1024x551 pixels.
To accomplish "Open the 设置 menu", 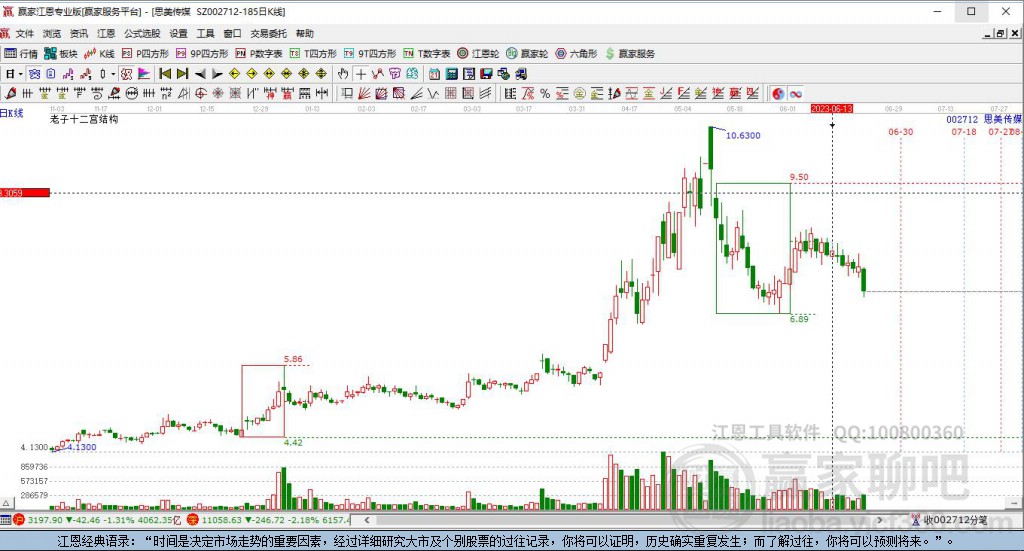I will pyautogui.click(x=178, y=33).
